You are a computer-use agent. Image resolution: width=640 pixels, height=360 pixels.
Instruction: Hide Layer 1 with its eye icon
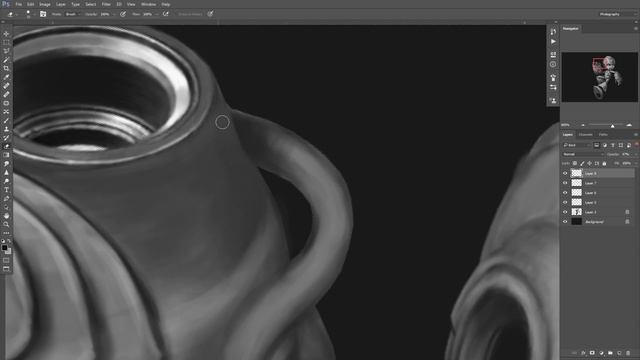pyautogui.click(x=565, y=212)
